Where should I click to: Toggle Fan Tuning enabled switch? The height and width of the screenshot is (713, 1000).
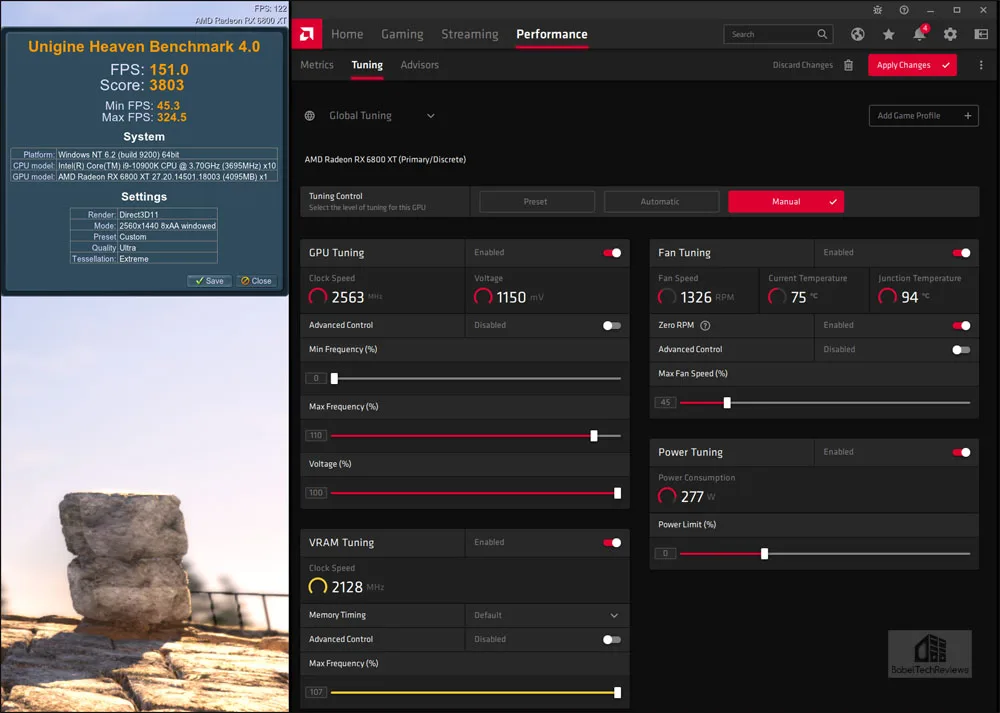[x=962, y=253]
